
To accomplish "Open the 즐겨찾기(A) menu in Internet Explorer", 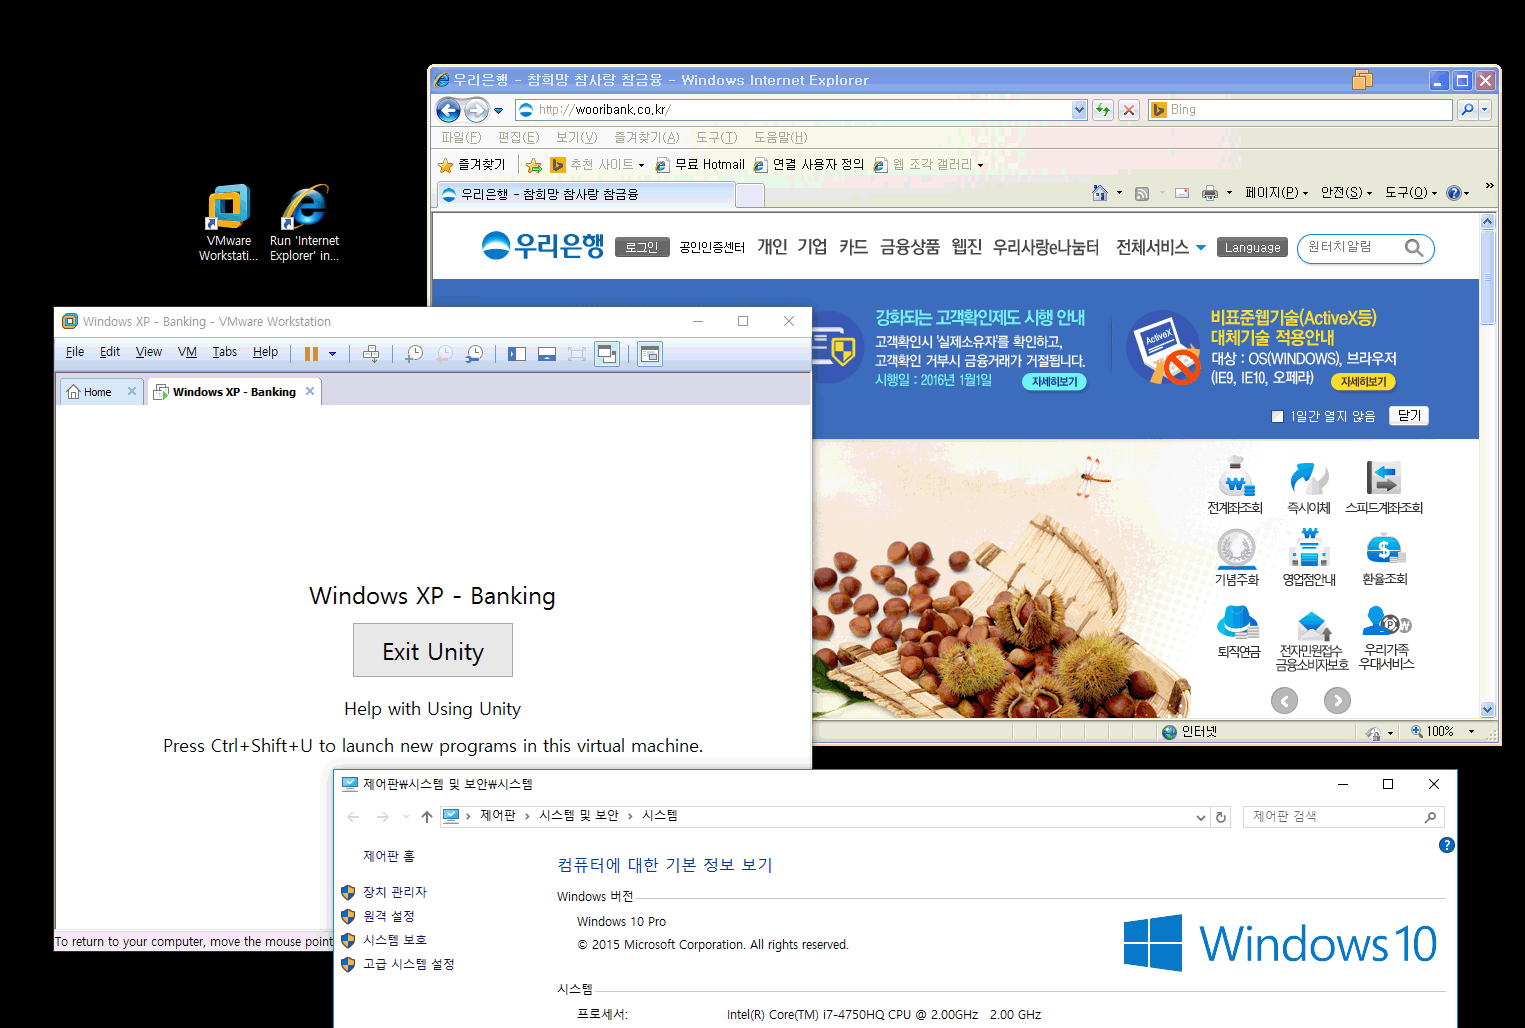I will tap(646, 138).
